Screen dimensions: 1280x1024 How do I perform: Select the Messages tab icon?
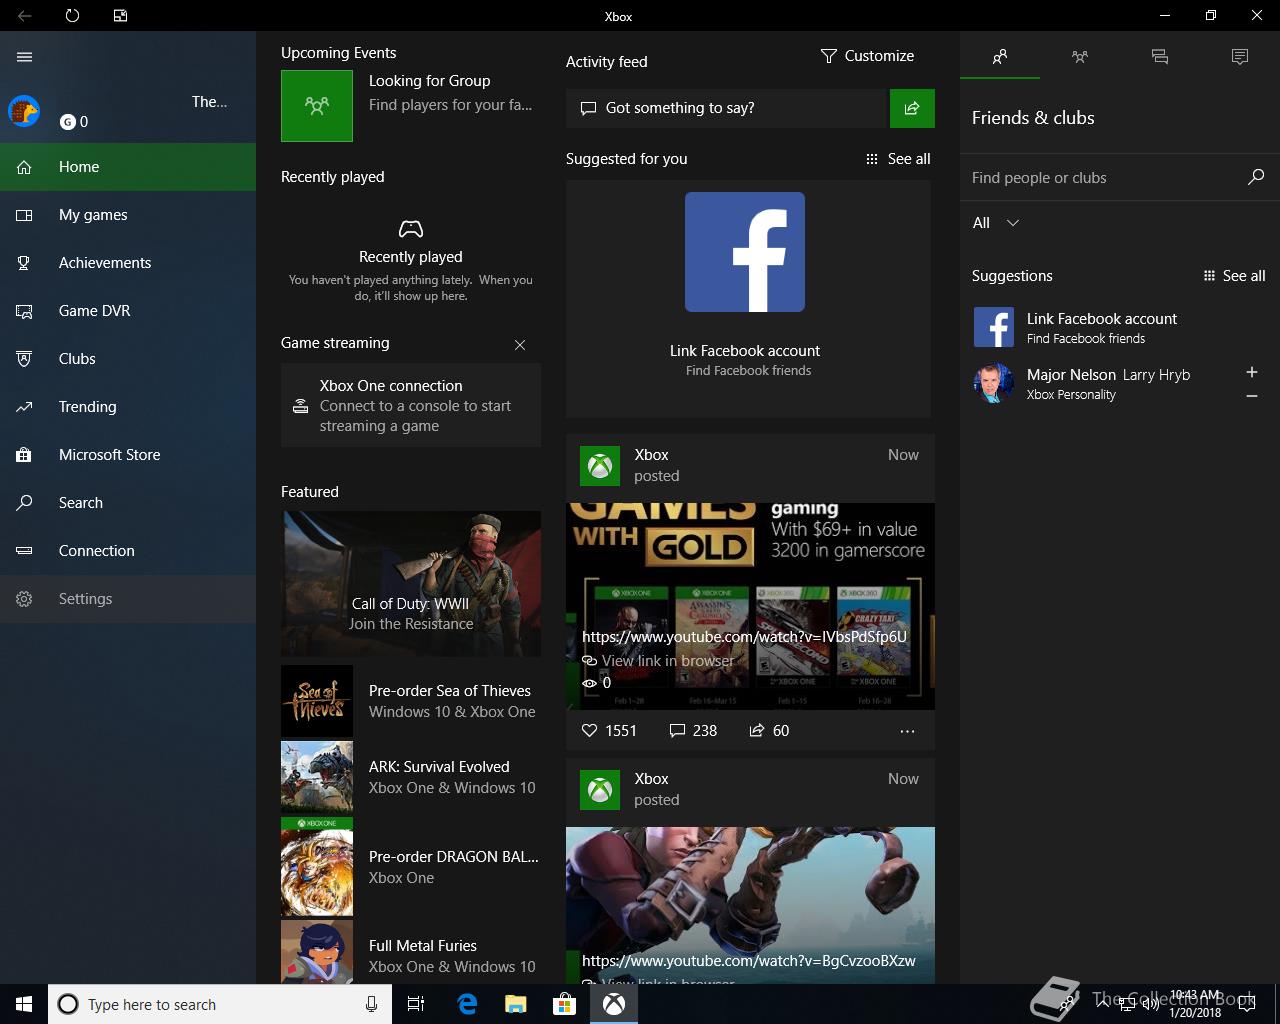pyautogui.click(x=1160, y=57)
